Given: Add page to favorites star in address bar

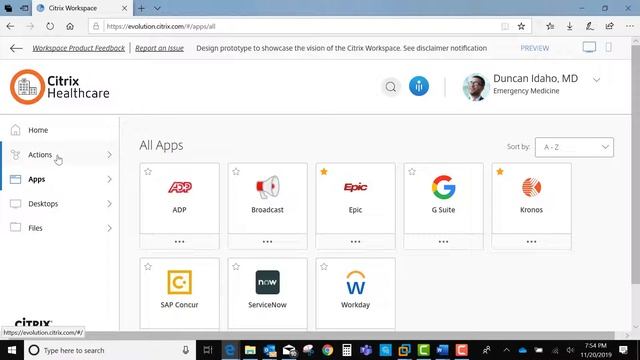Looking at the screenshot, I should coord(521,27).
